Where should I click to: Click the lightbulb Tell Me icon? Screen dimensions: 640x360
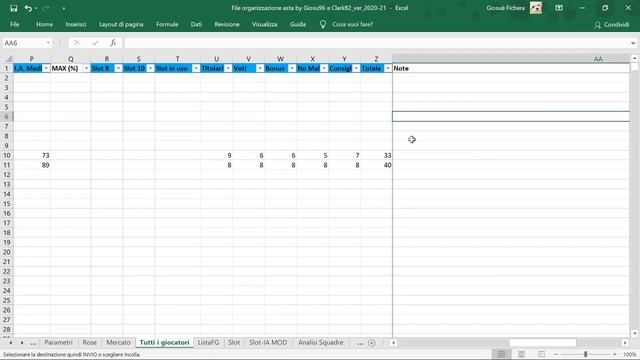tap(323, 24)
